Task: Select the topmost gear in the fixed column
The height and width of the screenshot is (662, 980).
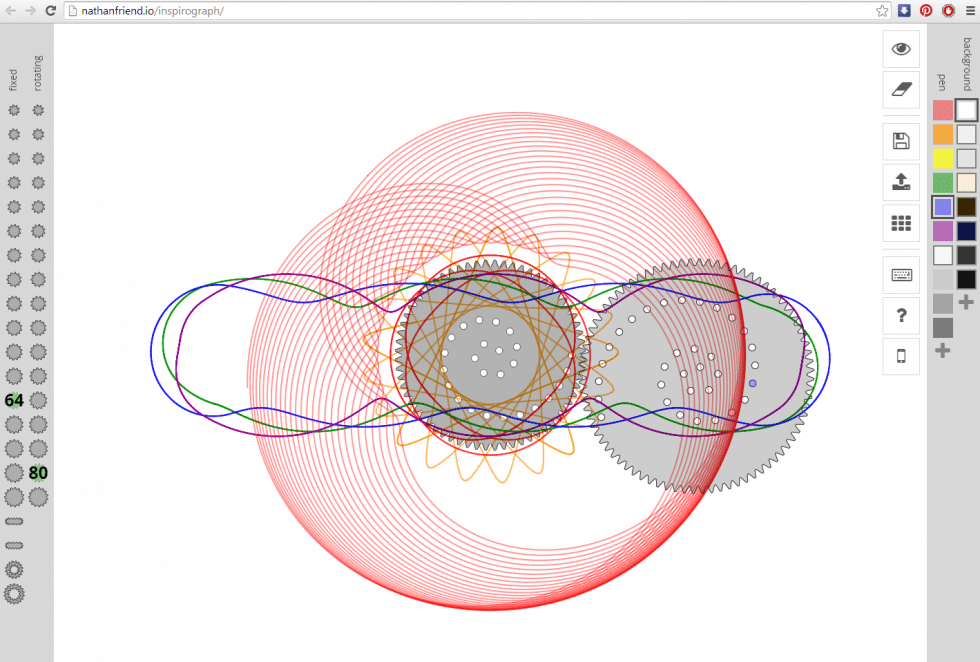Action: 14,110
